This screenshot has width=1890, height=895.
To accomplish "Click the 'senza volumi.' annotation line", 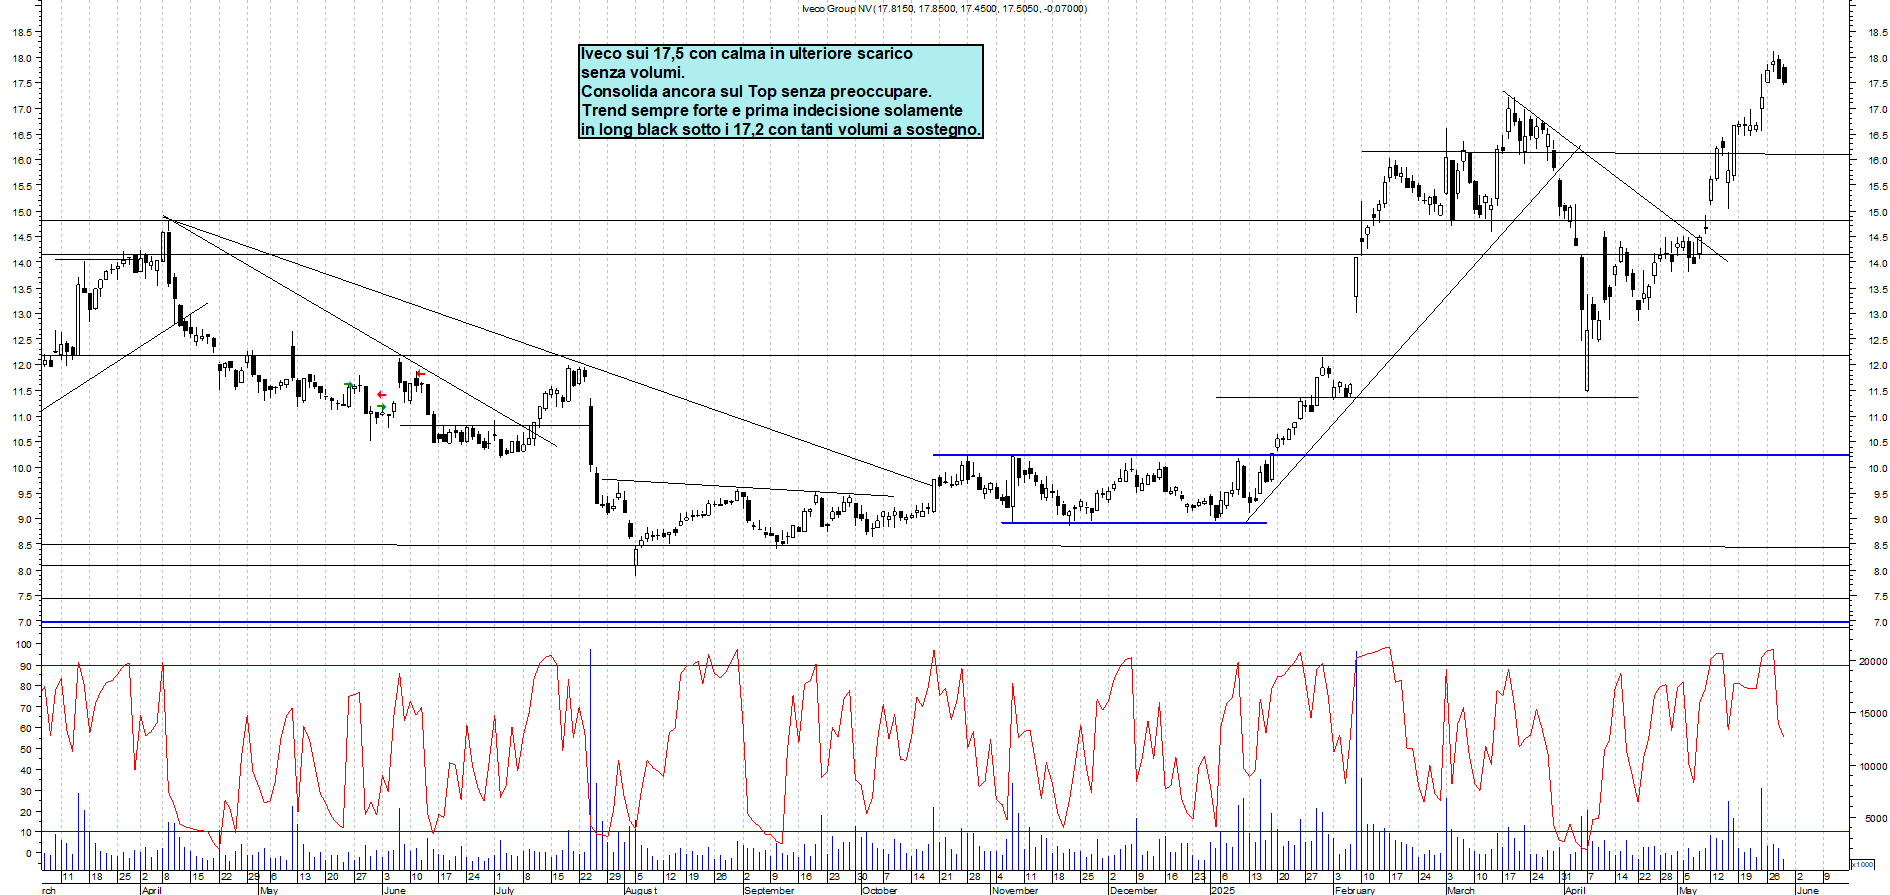I will point(633,73).
